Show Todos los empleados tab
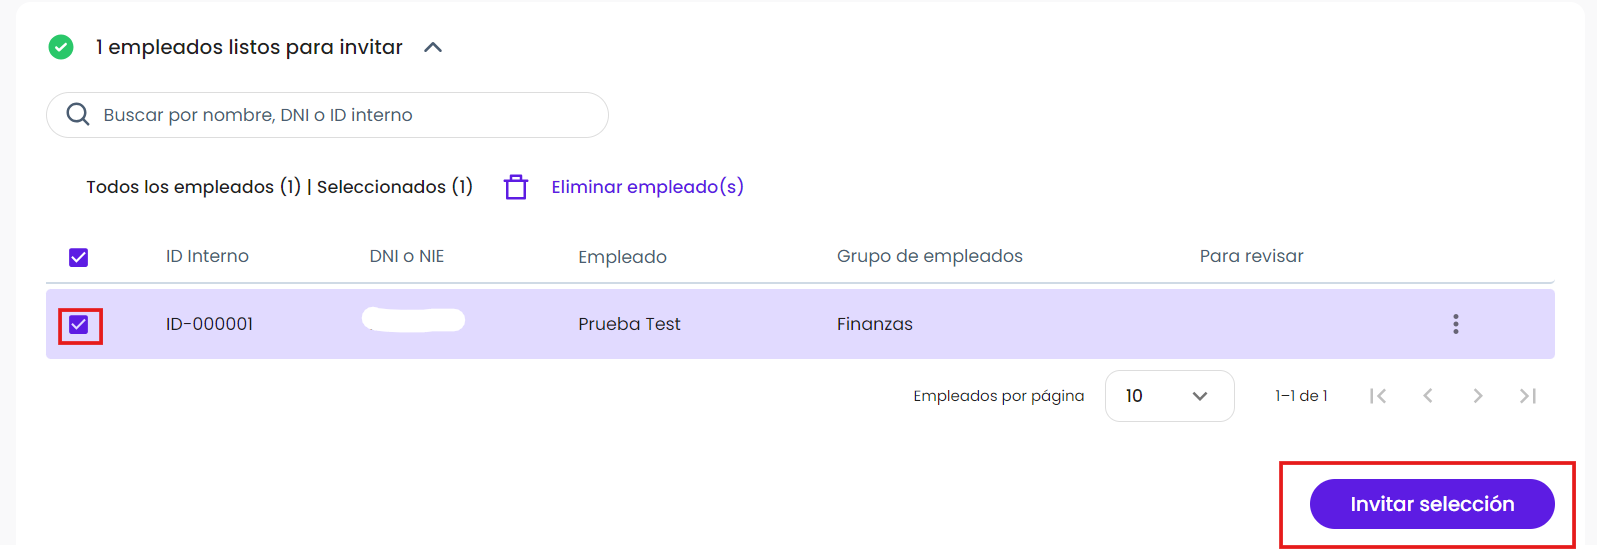 (x=193, y=187)
